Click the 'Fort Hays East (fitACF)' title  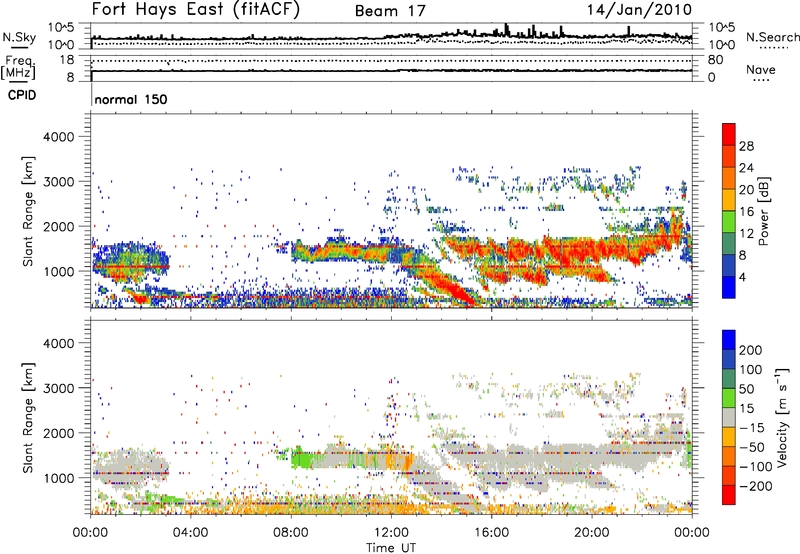[196, 9]
